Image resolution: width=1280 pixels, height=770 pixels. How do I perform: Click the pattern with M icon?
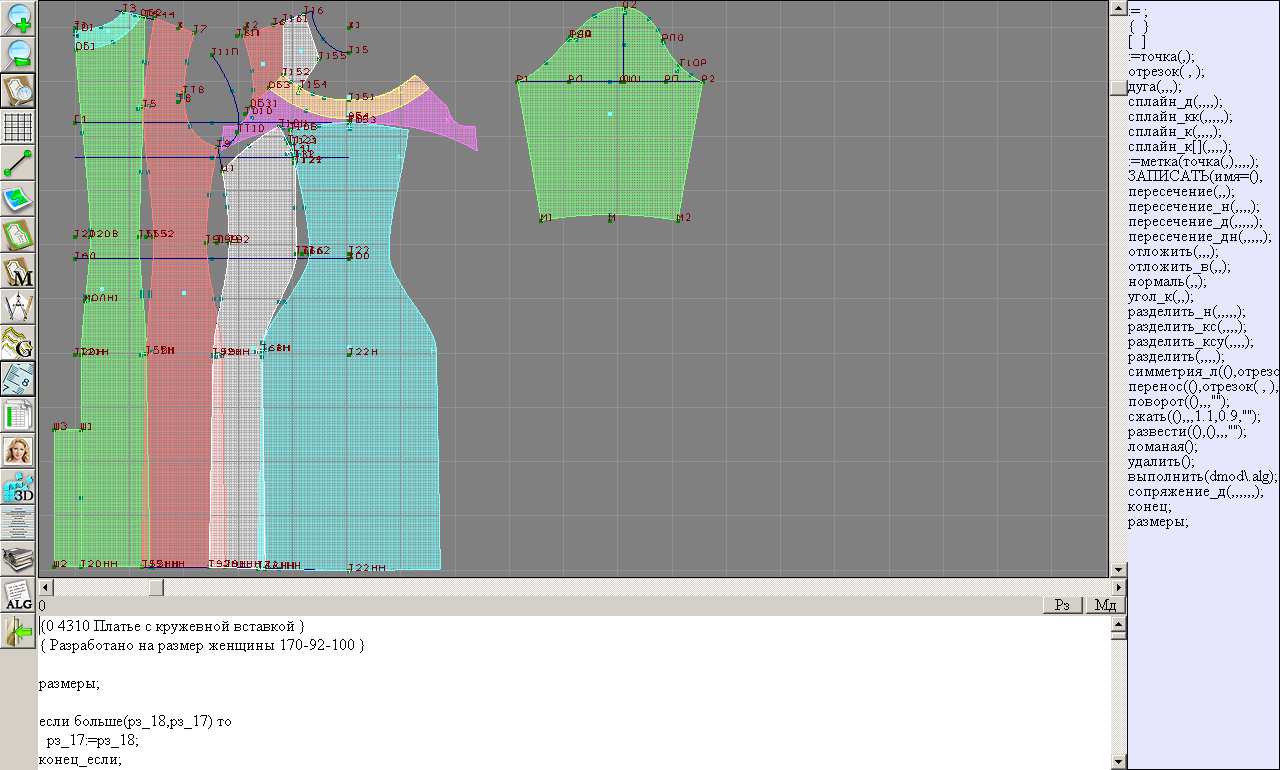tap(19, 271)
